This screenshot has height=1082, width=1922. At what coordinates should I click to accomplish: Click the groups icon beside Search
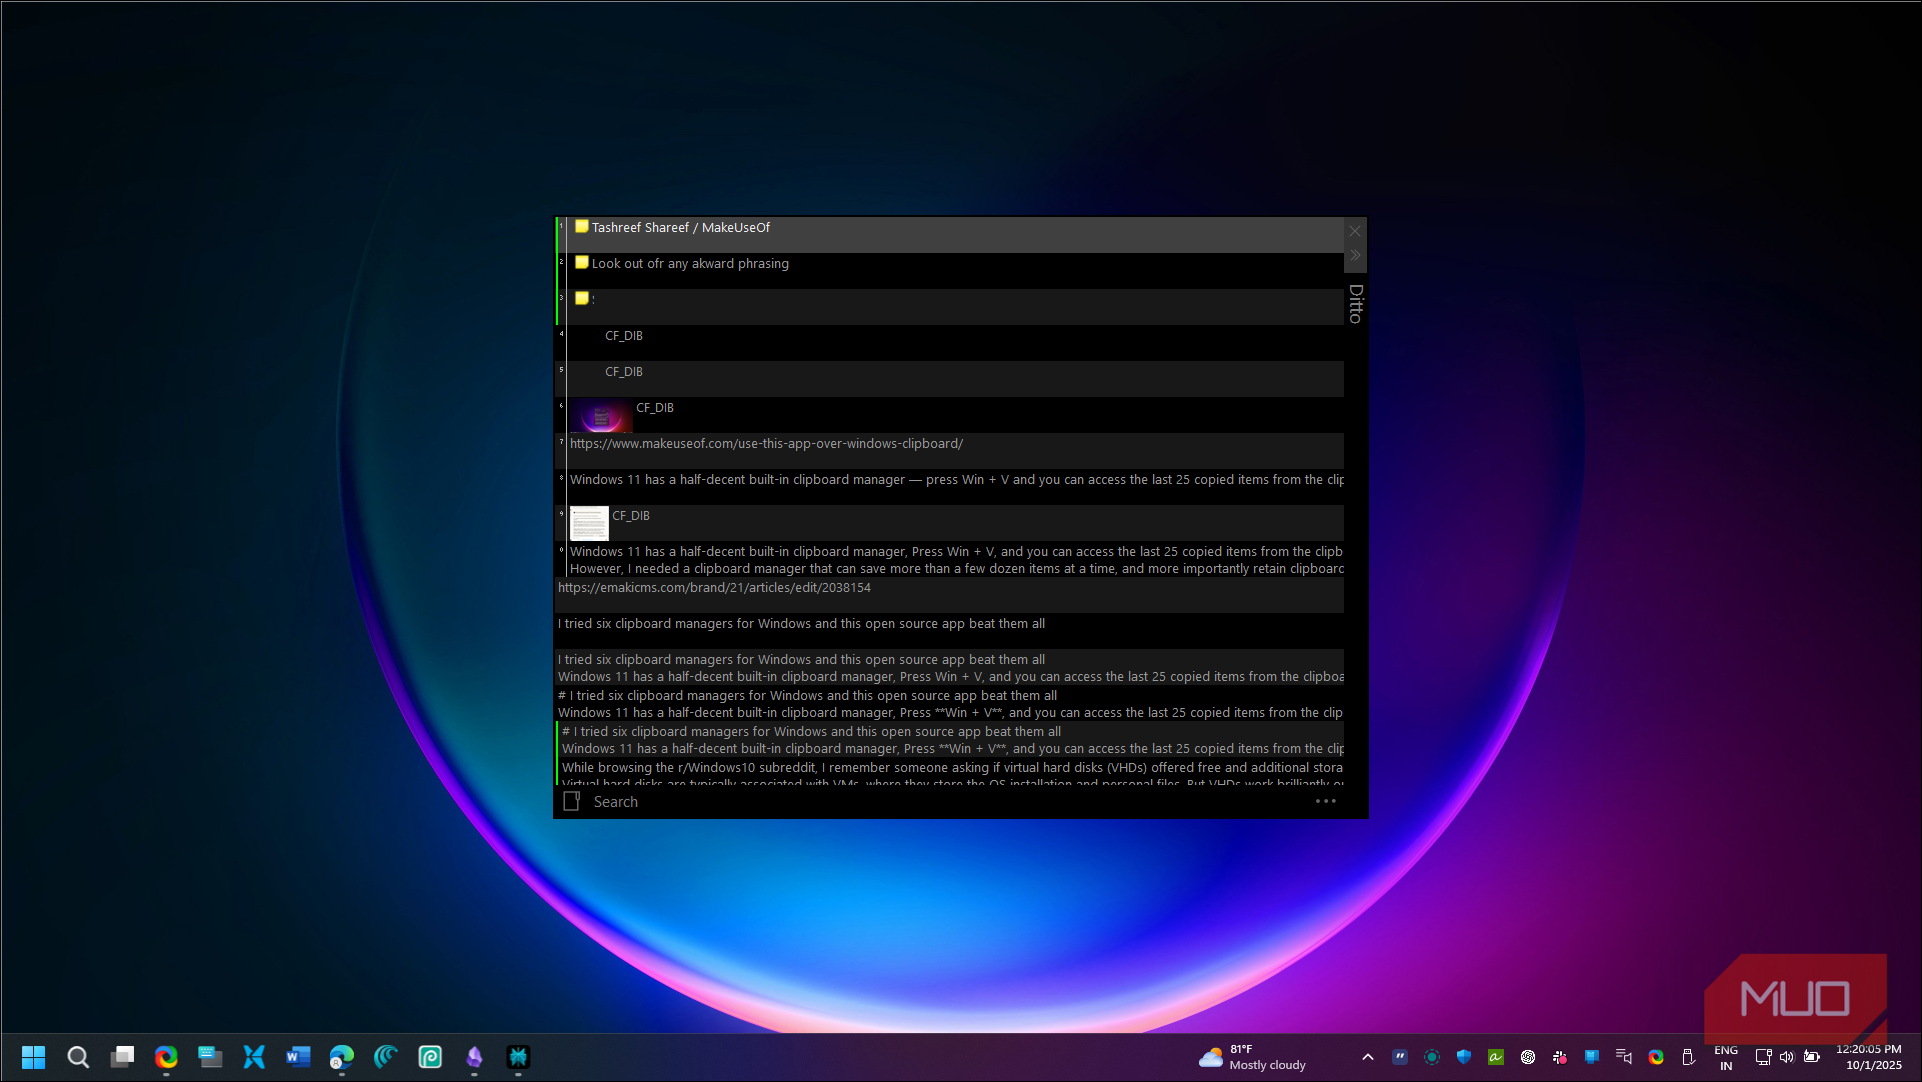[x=572, y=801]
